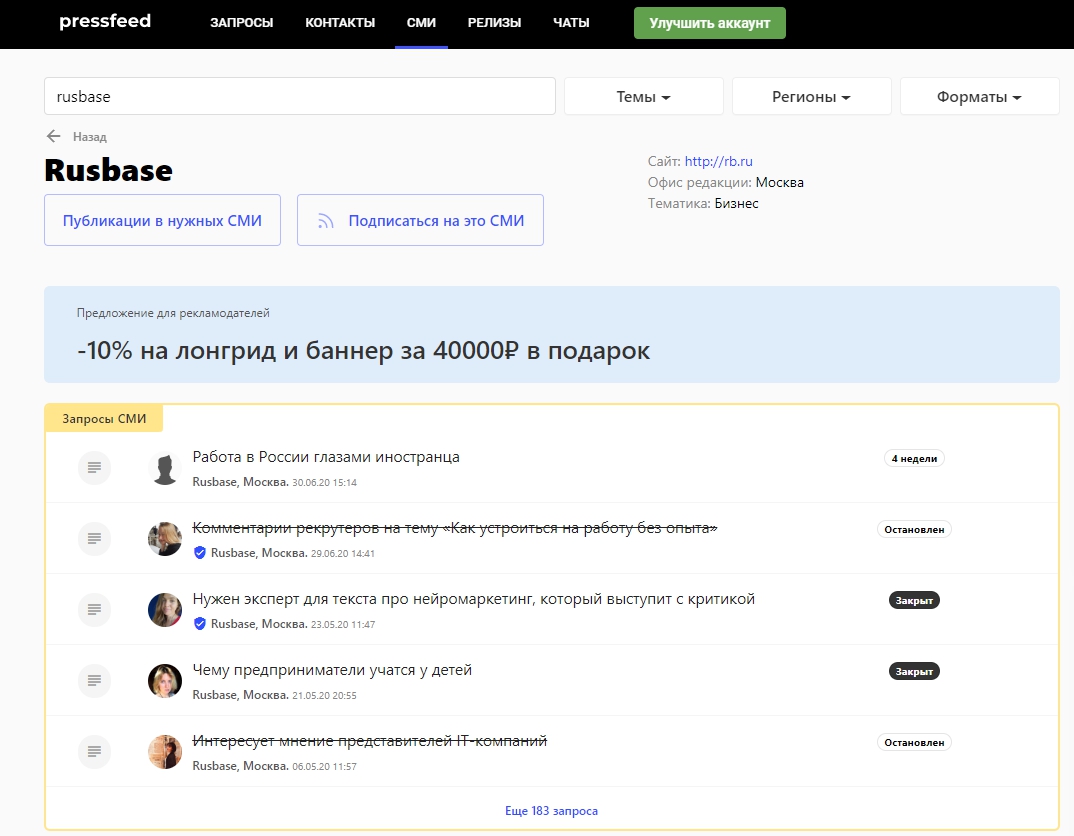Click the silhouette avatar for «Работа в России»

click(164, 468)
